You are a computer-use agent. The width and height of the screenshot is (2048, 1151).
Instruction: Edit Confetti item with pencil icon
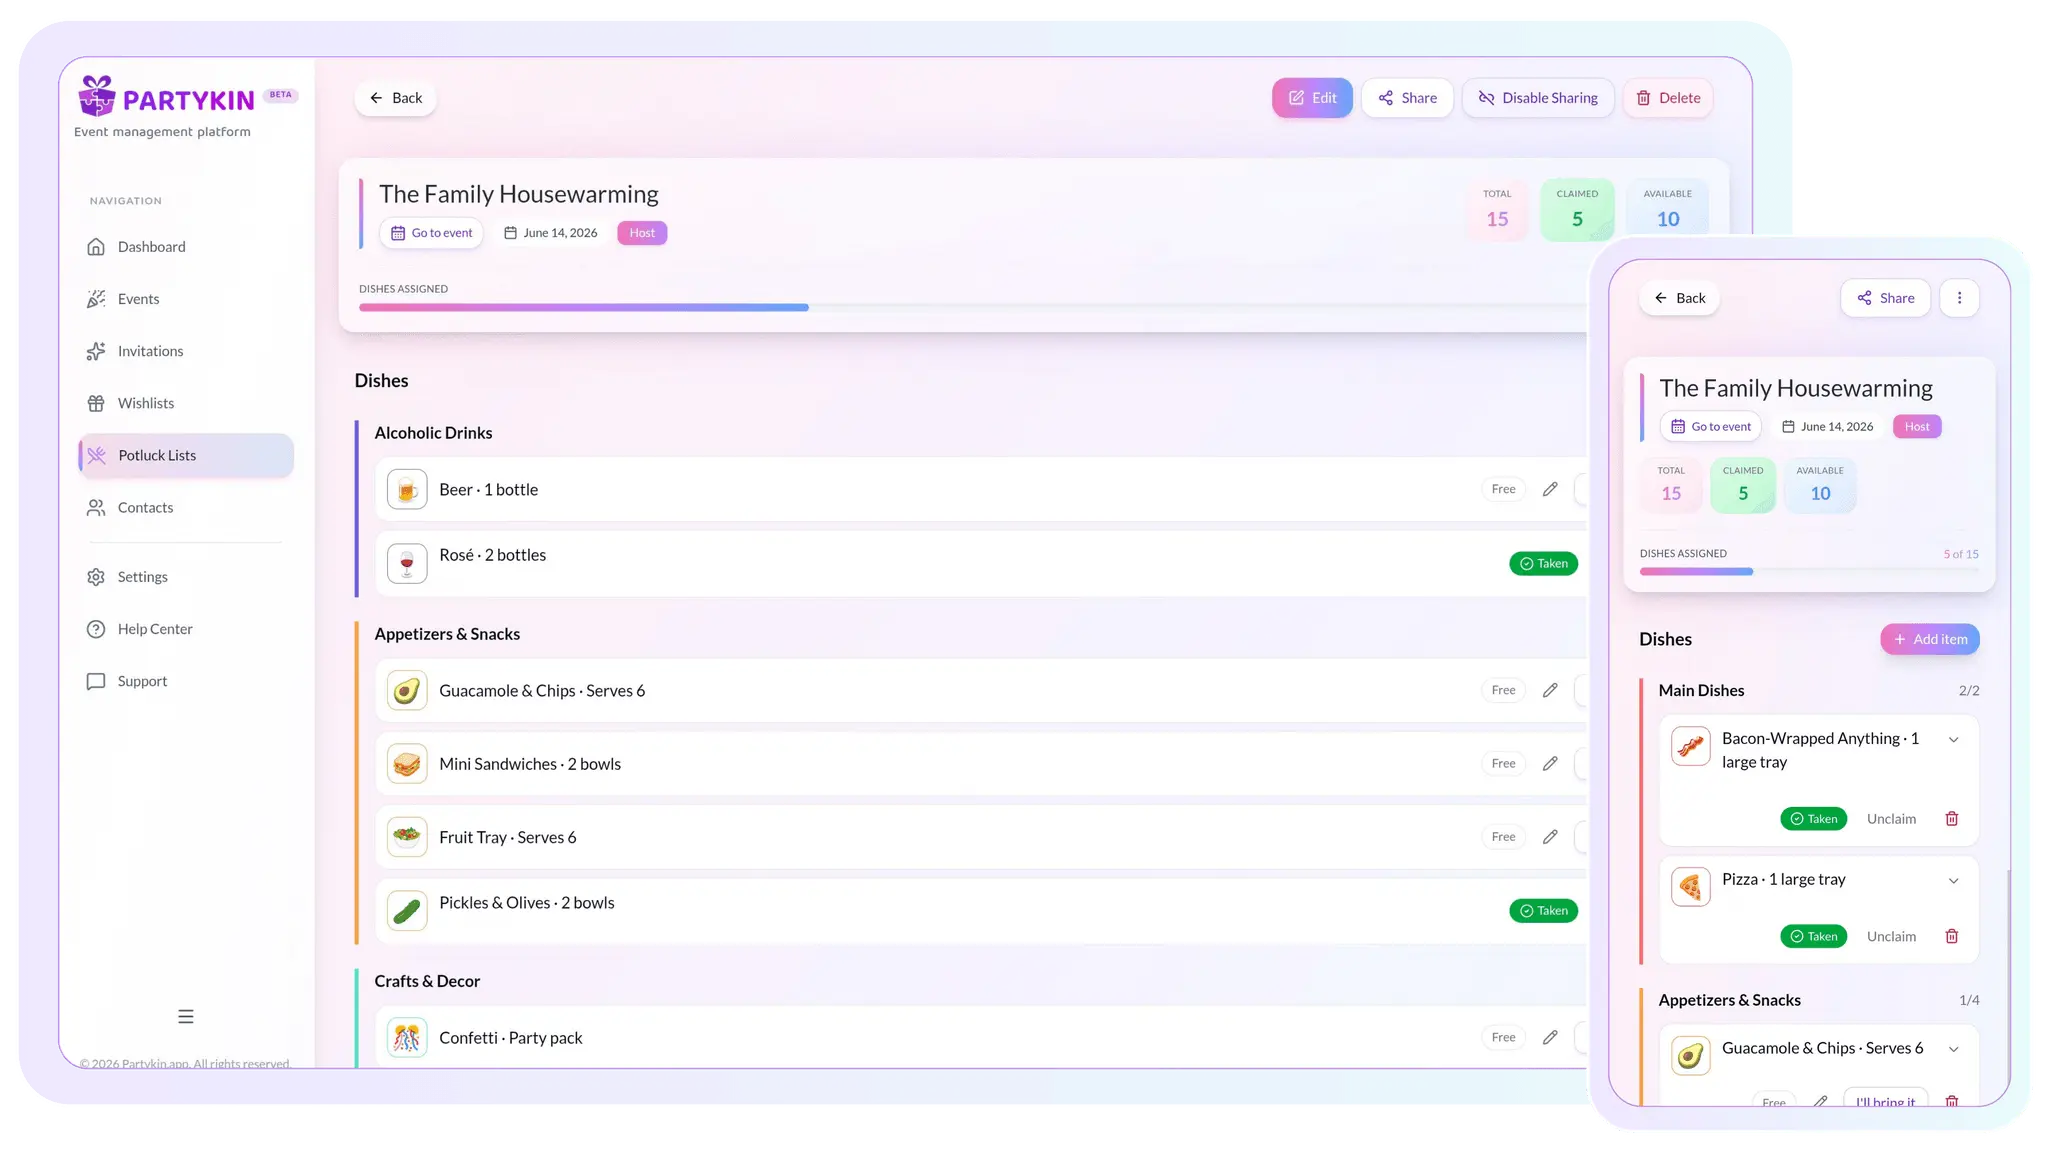(x=1550, y=1037)
